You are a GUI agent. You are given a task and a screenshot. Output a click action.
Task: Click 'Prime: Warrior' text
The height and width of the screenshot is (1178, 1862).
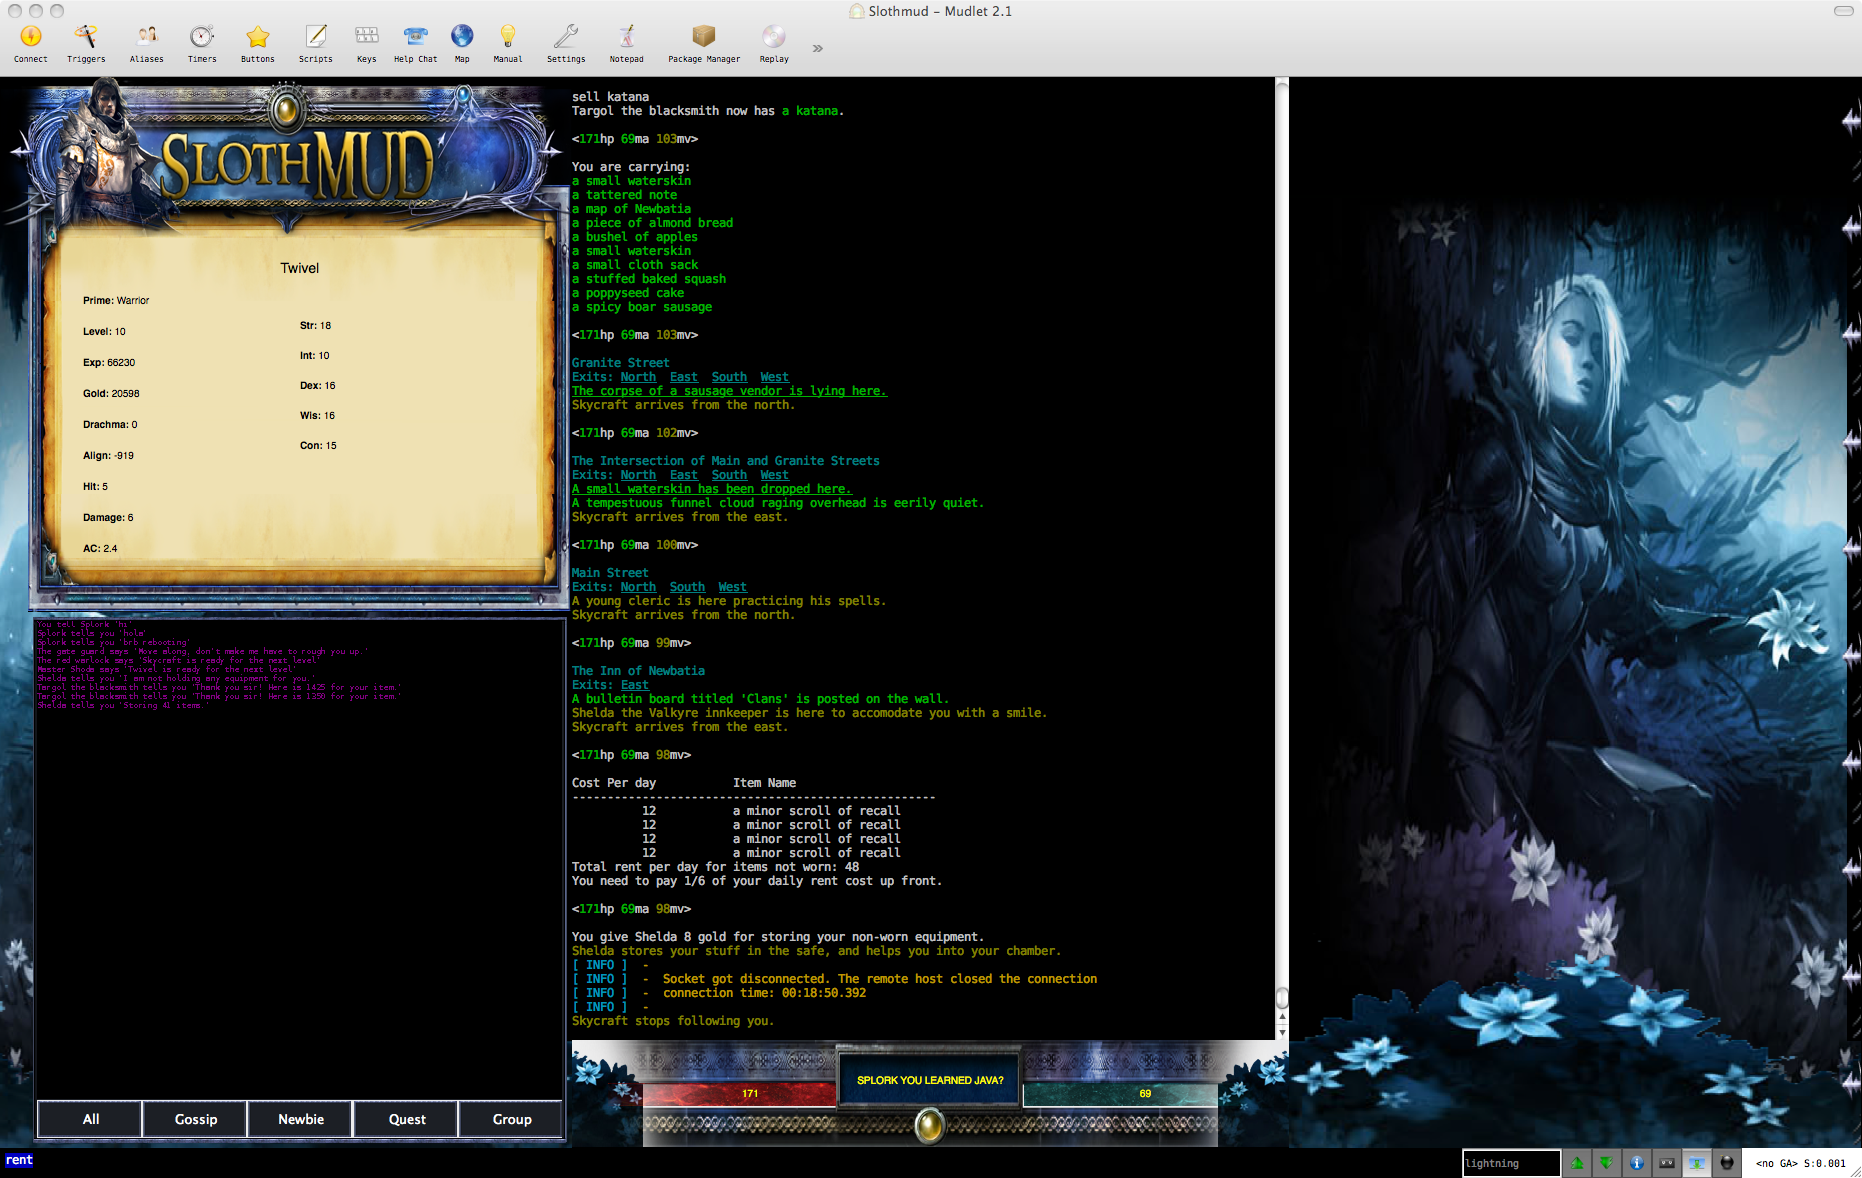coord(116,301)
